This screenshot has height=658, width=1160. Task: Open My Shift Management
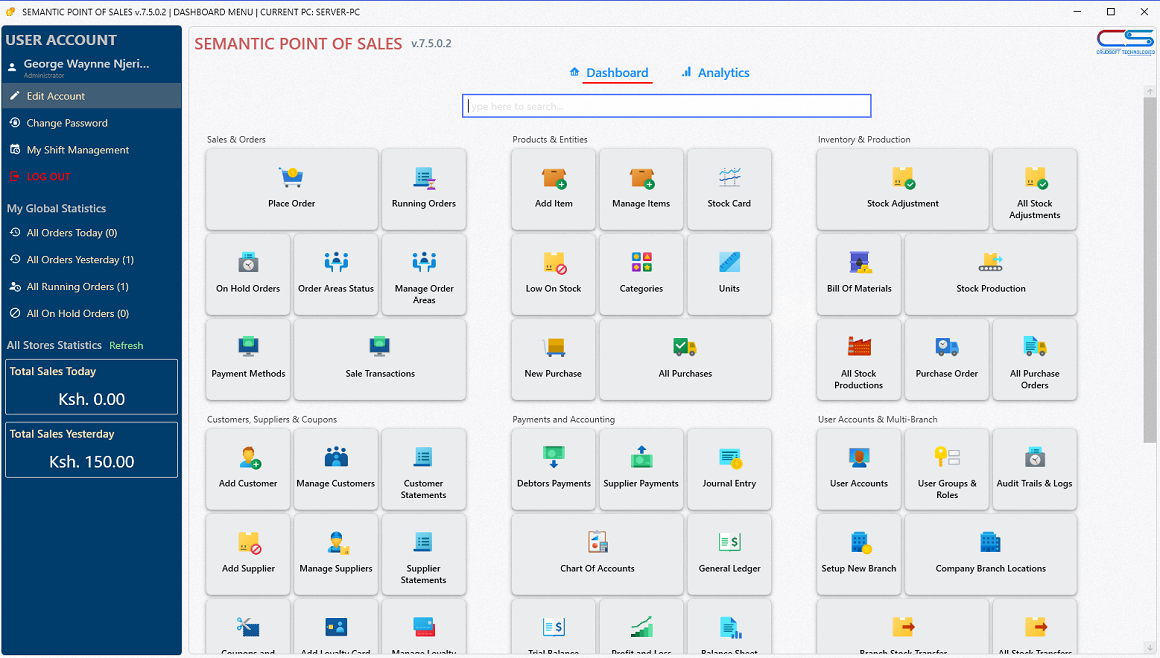point(78,150)
